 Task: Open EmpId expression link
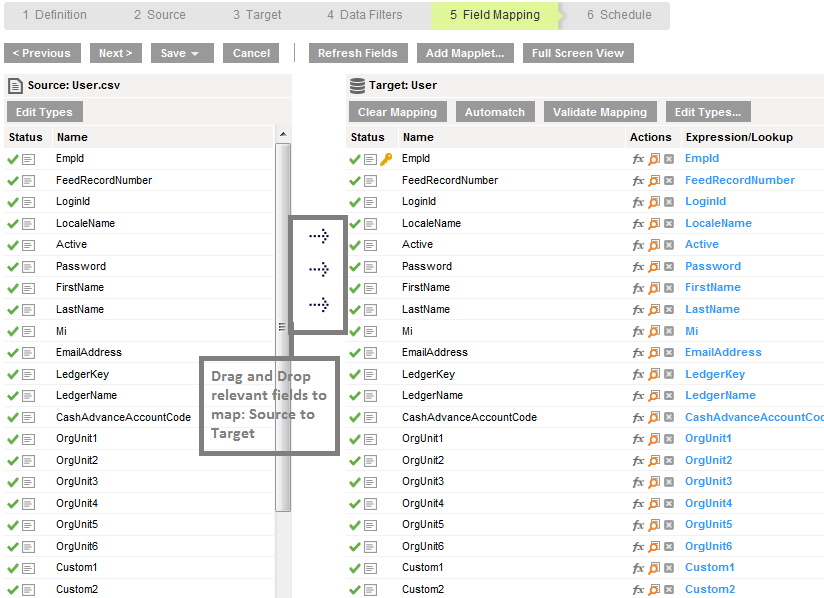(x=702, y=158)
